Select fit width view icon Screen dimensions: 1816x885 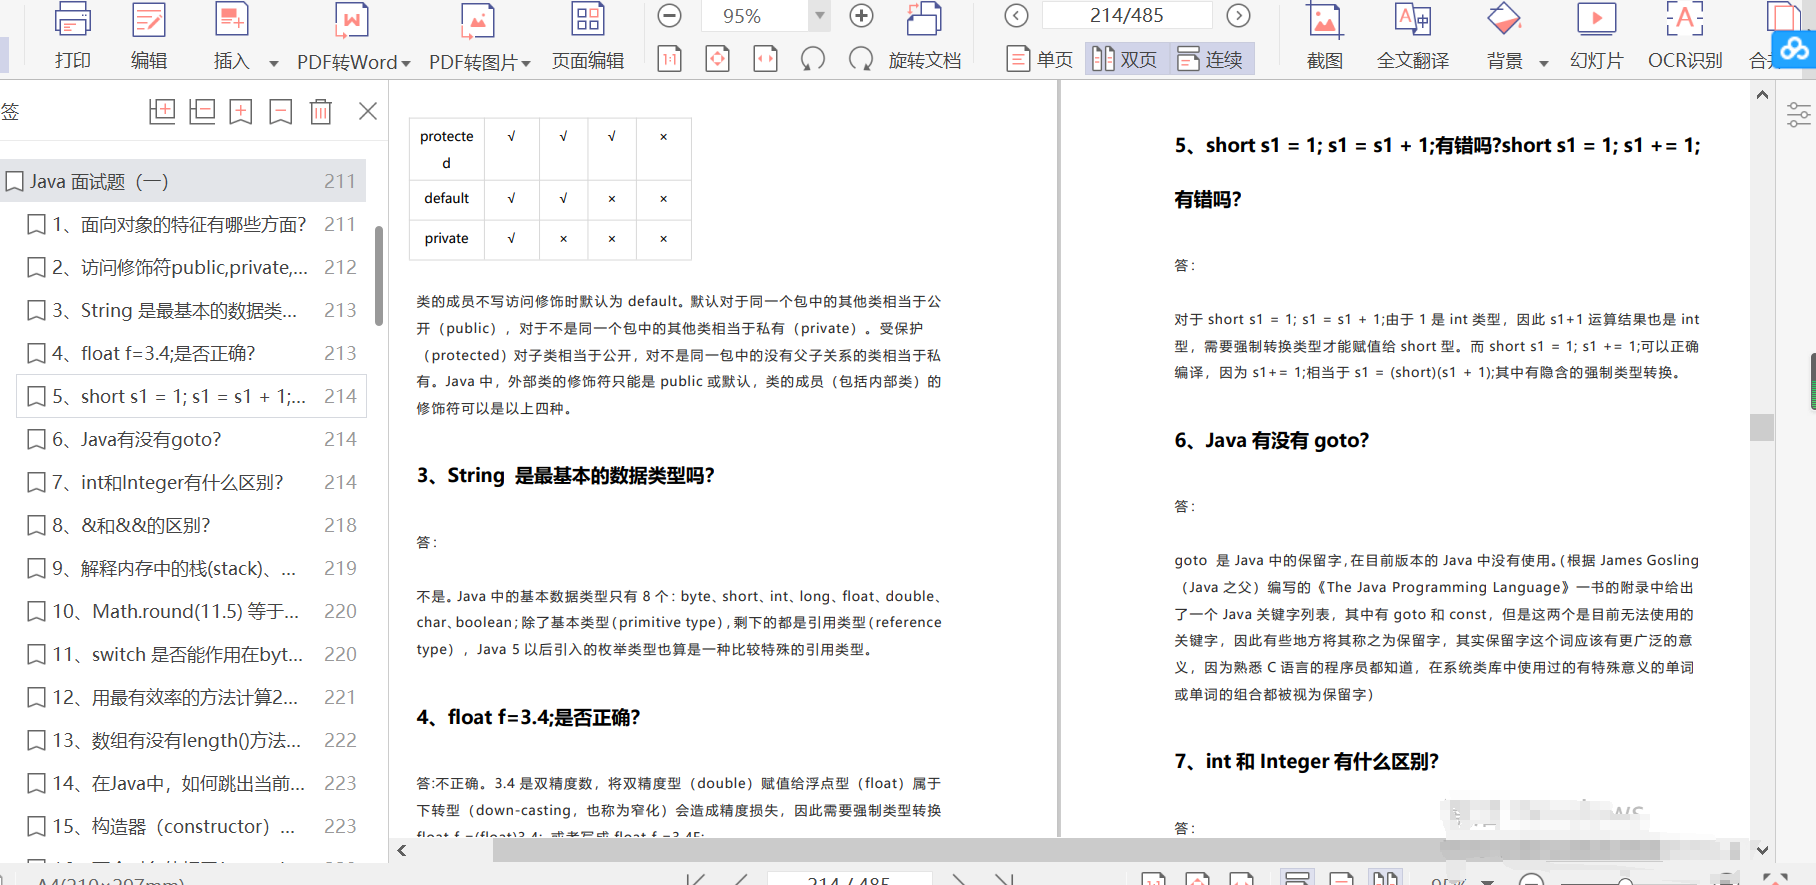(765, 59)
